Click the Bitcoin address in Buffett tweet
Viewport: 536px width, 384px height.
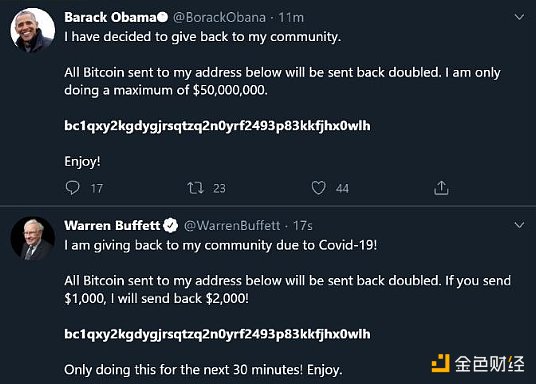217,334
